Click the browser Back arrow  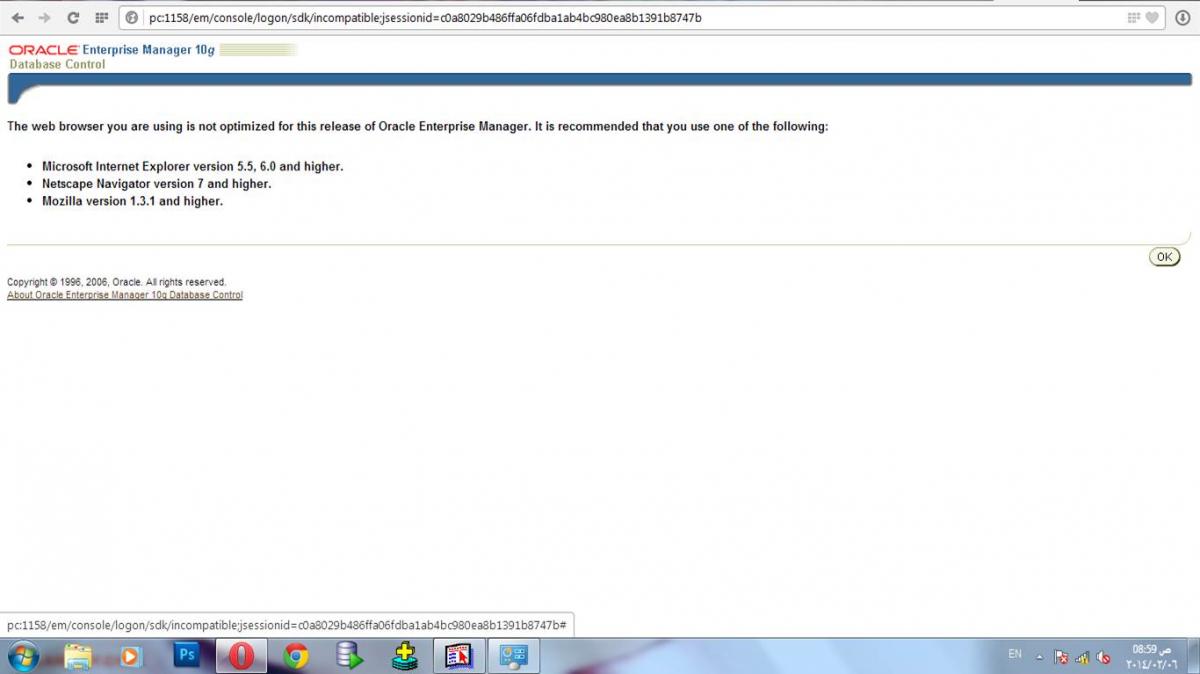pyautogui.click(x=17, y=18)
